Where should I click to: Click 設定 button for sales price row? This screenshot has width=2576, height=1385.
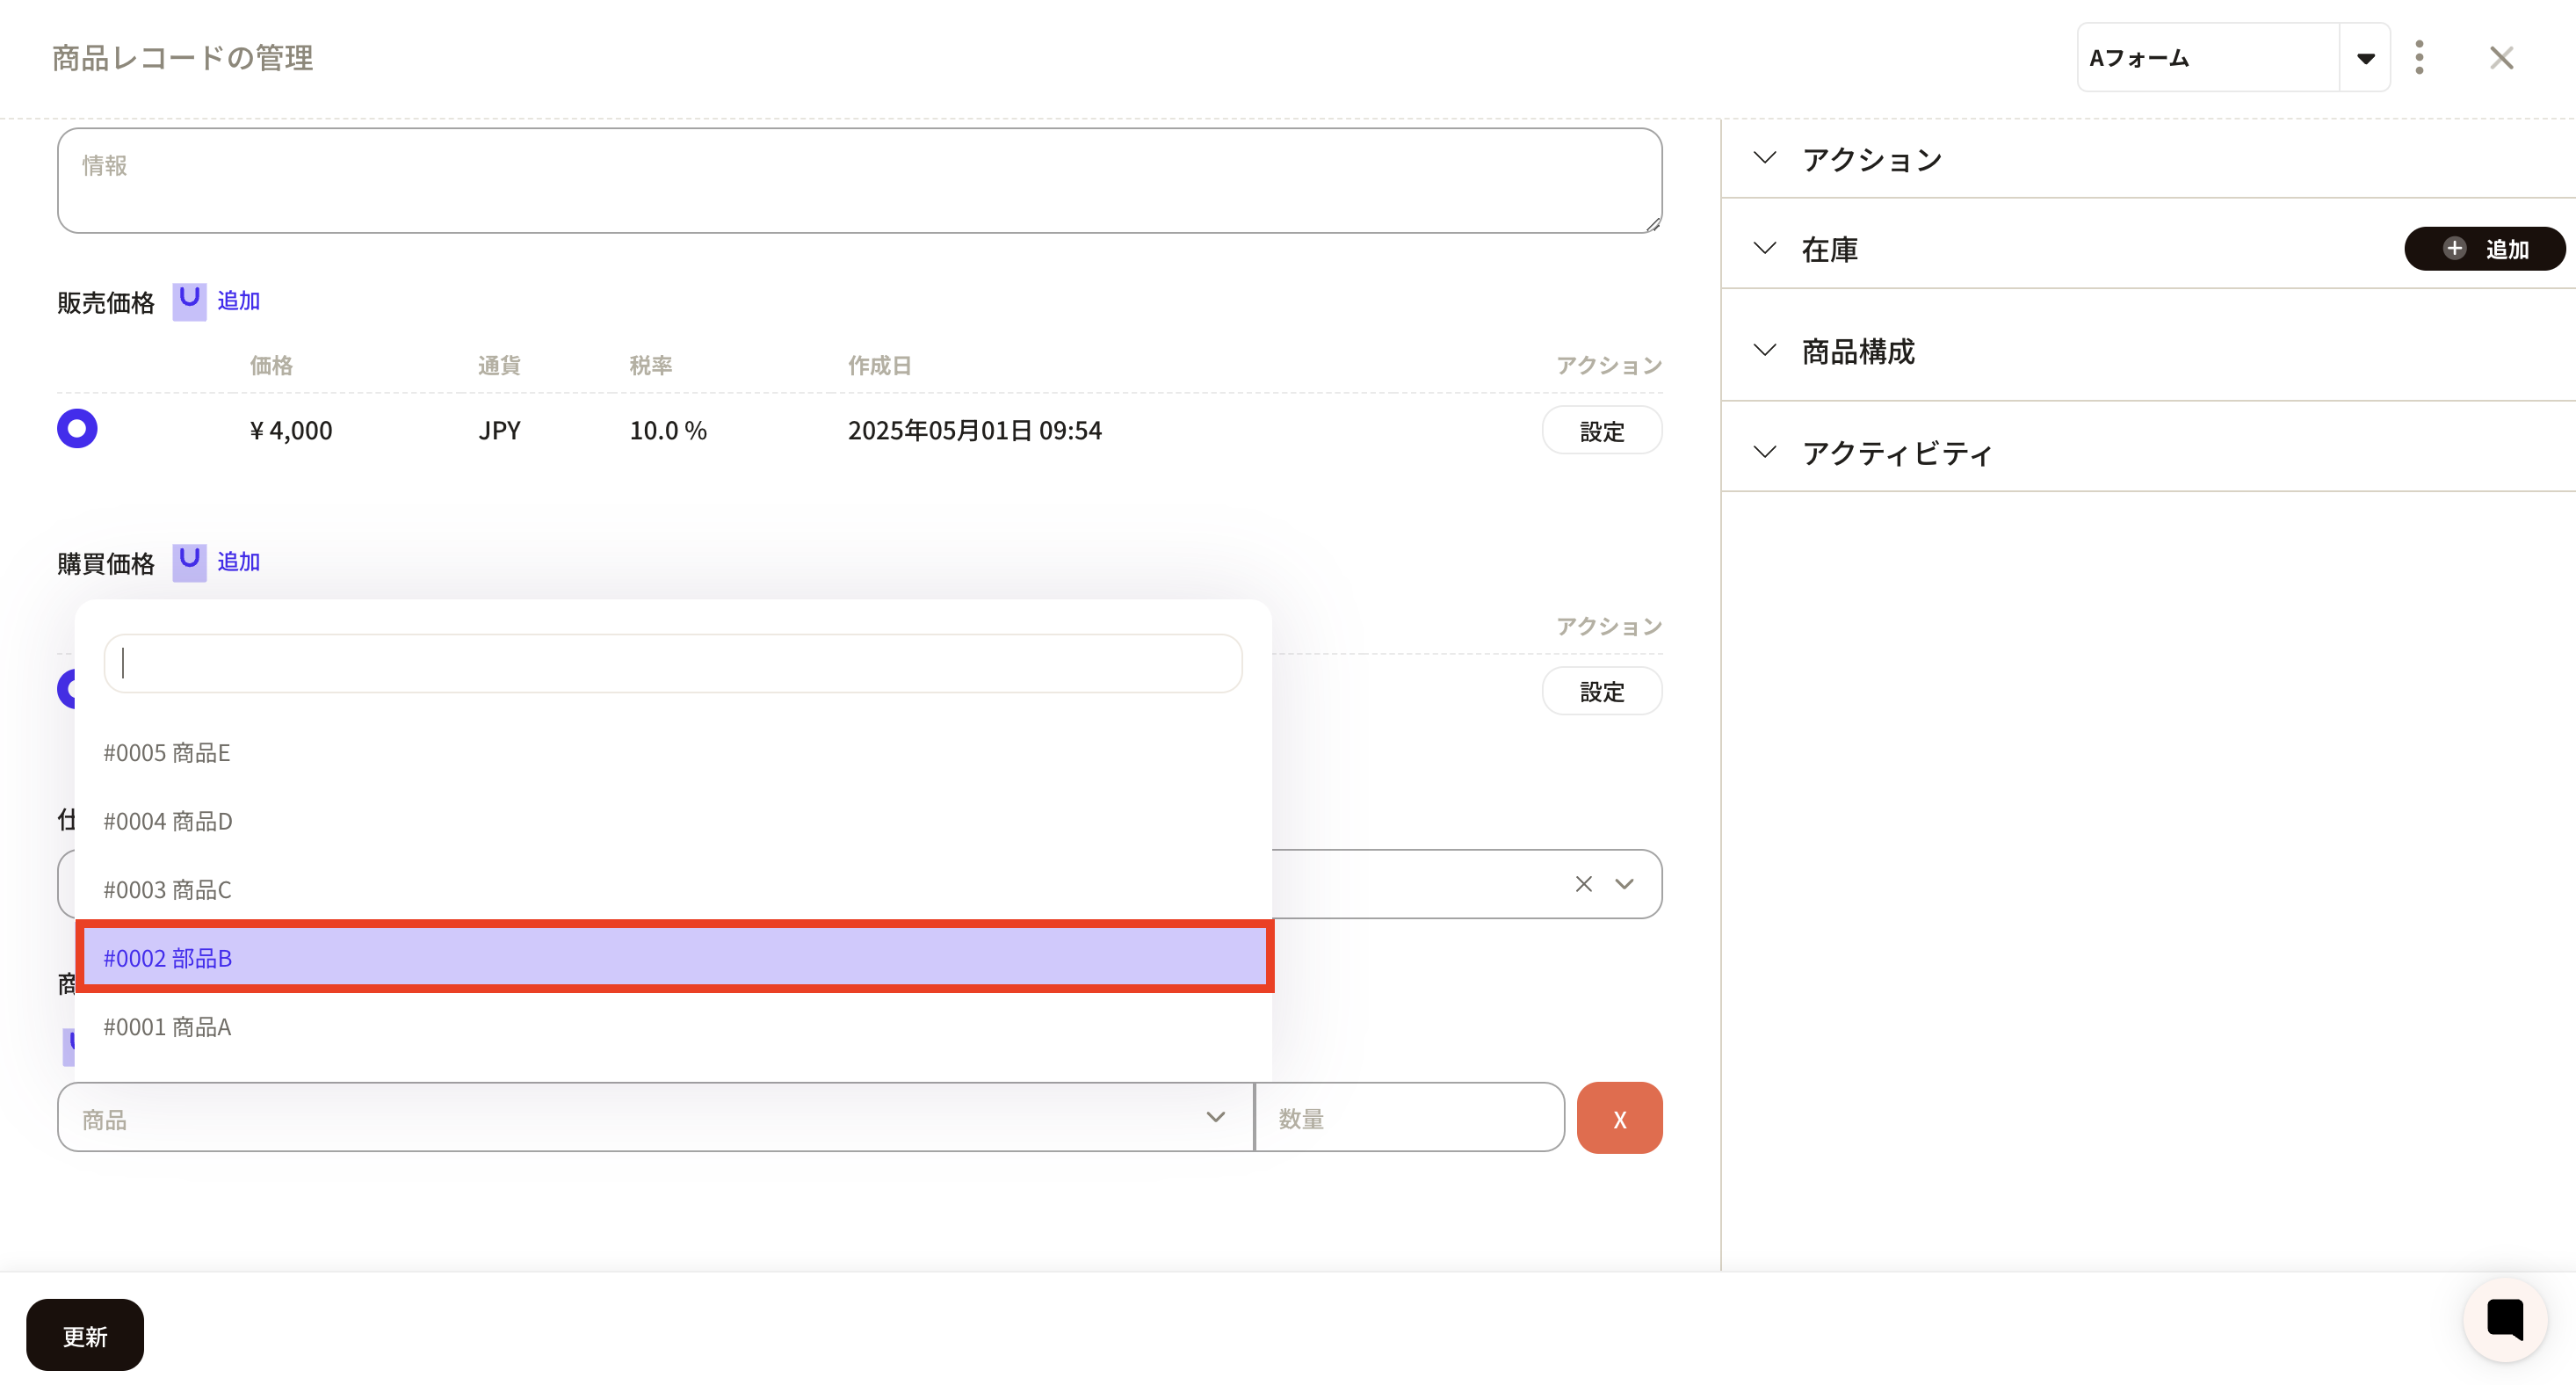[x=1601, y=431]
